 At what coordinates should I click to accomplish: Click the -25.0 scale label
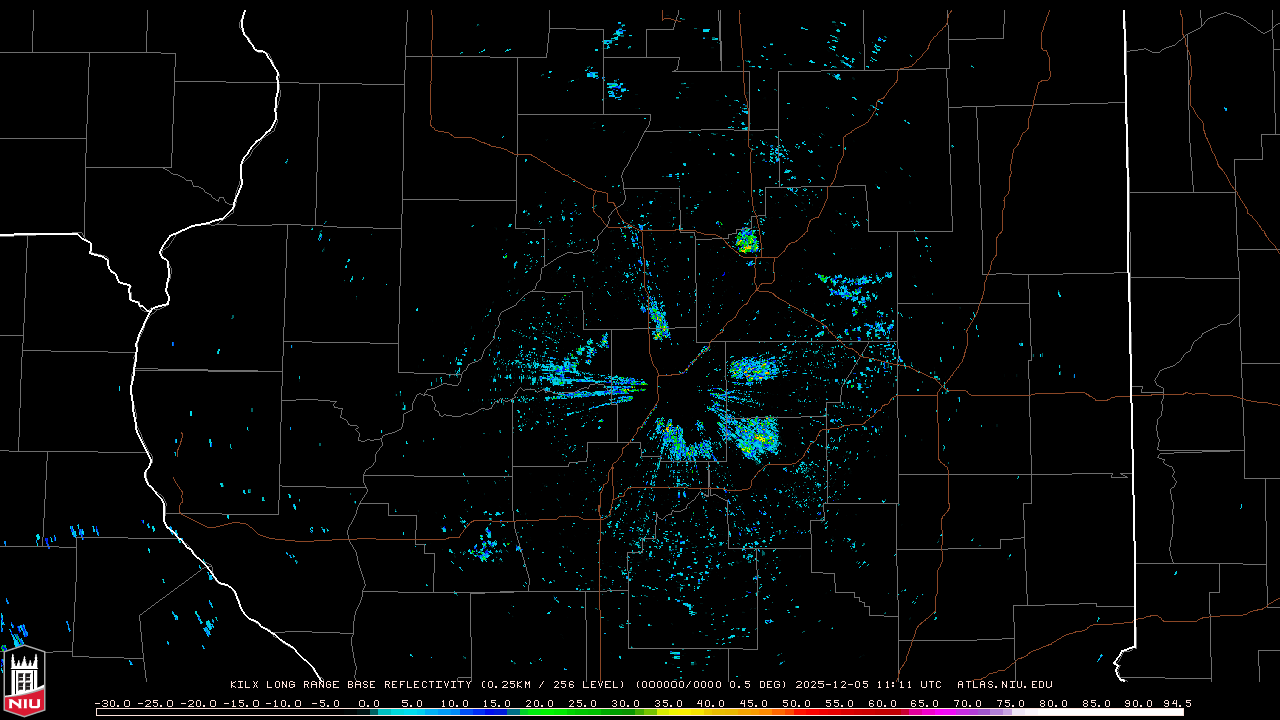point(155,704)
